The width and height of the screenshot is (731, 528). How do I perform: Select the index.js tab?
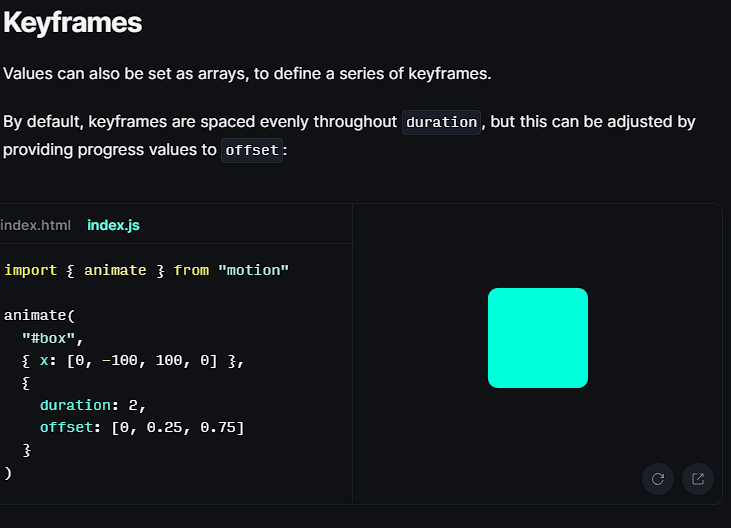coord(113,225)
